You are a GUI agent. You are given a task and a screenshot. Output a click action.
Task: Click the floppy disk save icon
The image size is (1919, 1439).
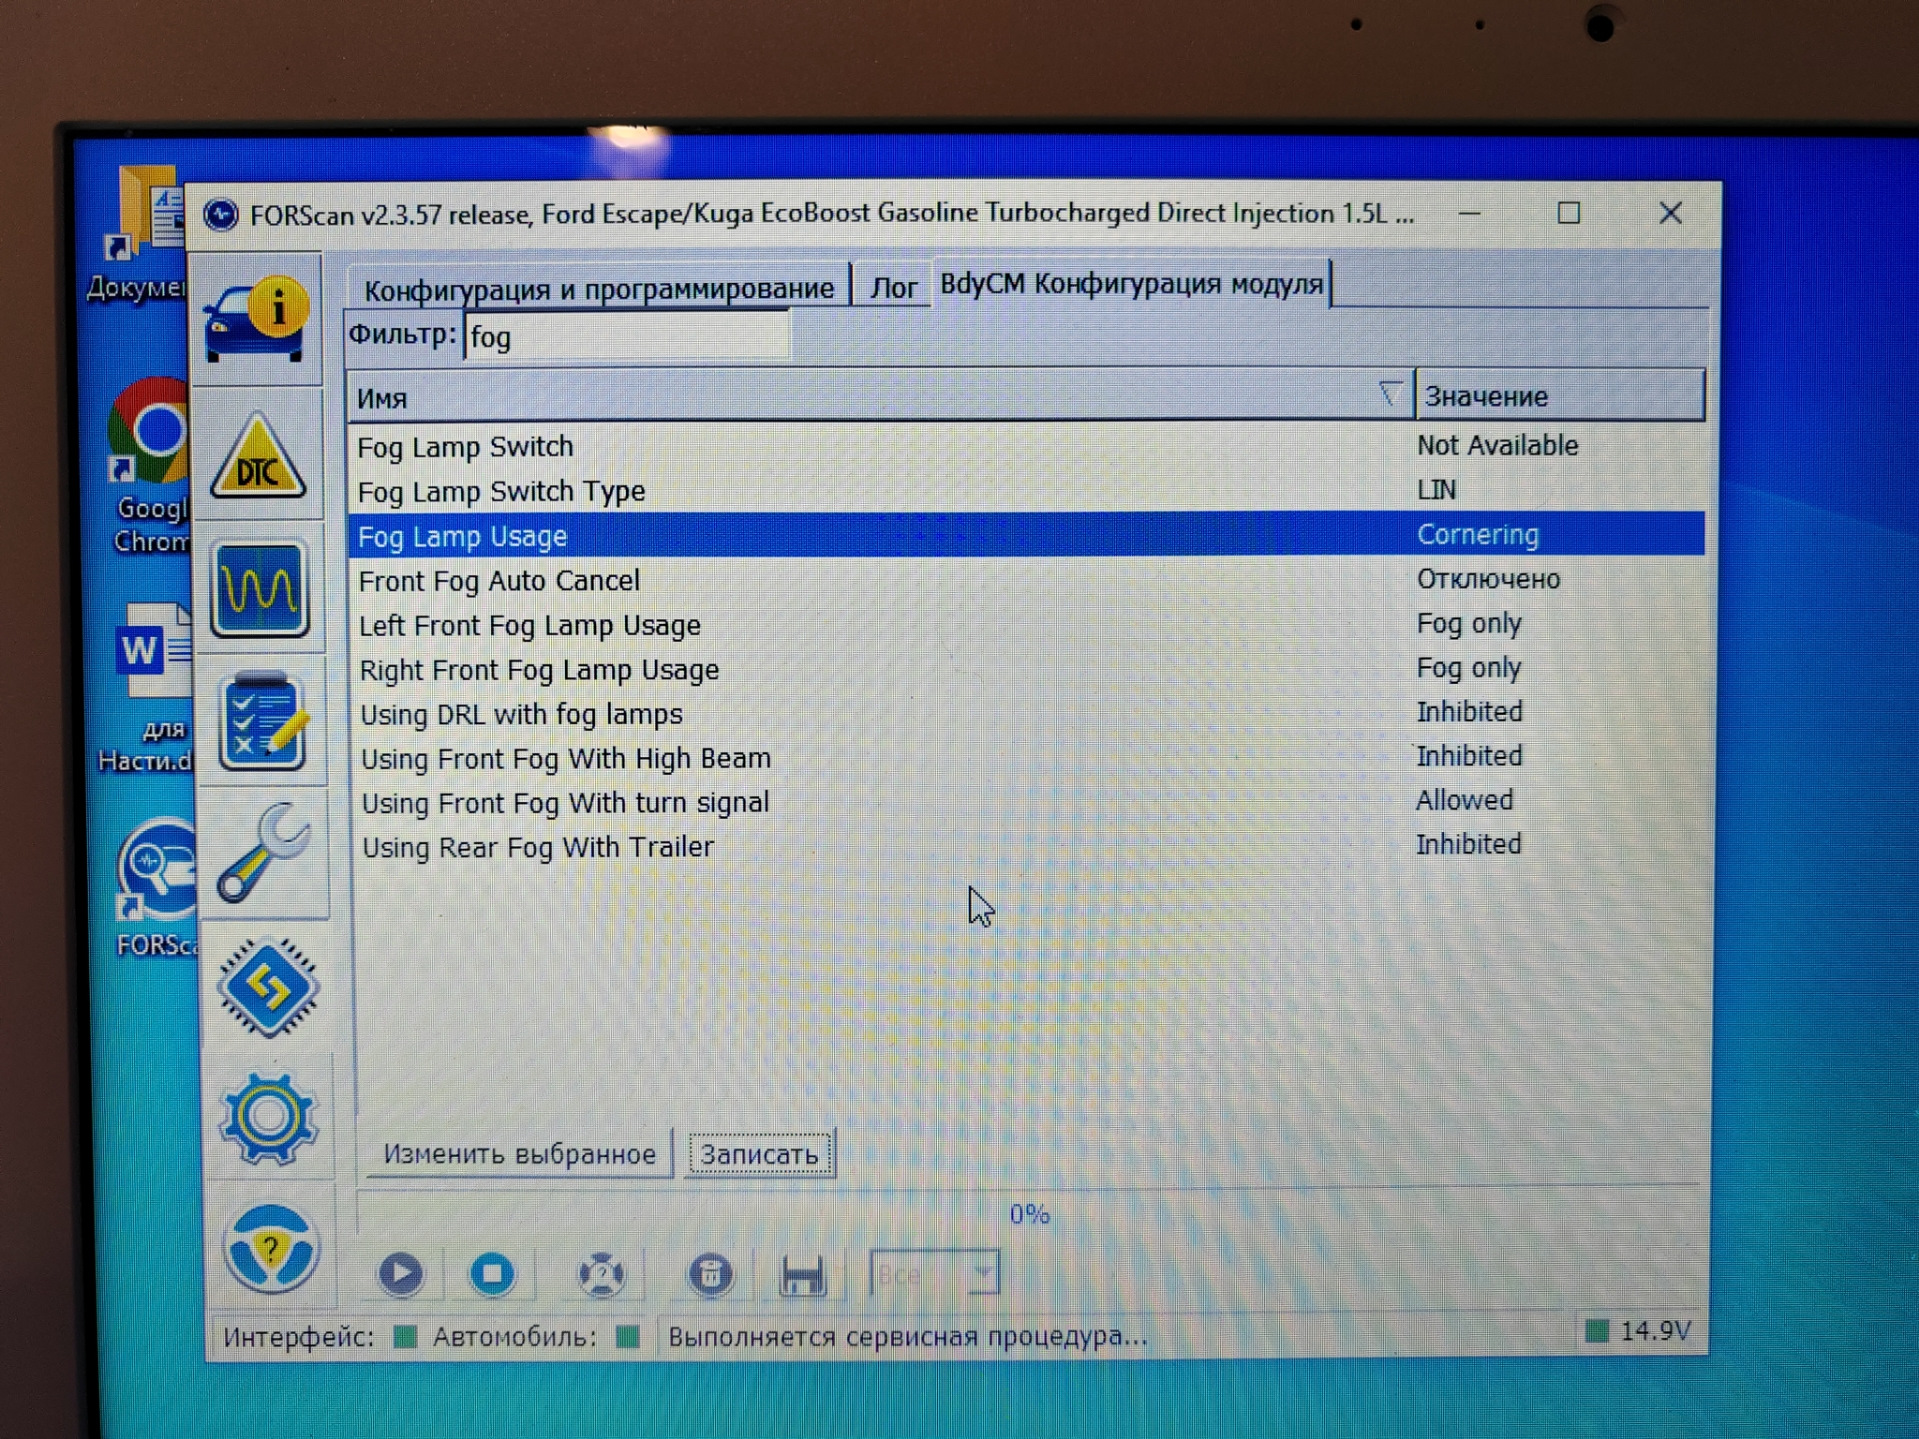point(803,1275)
